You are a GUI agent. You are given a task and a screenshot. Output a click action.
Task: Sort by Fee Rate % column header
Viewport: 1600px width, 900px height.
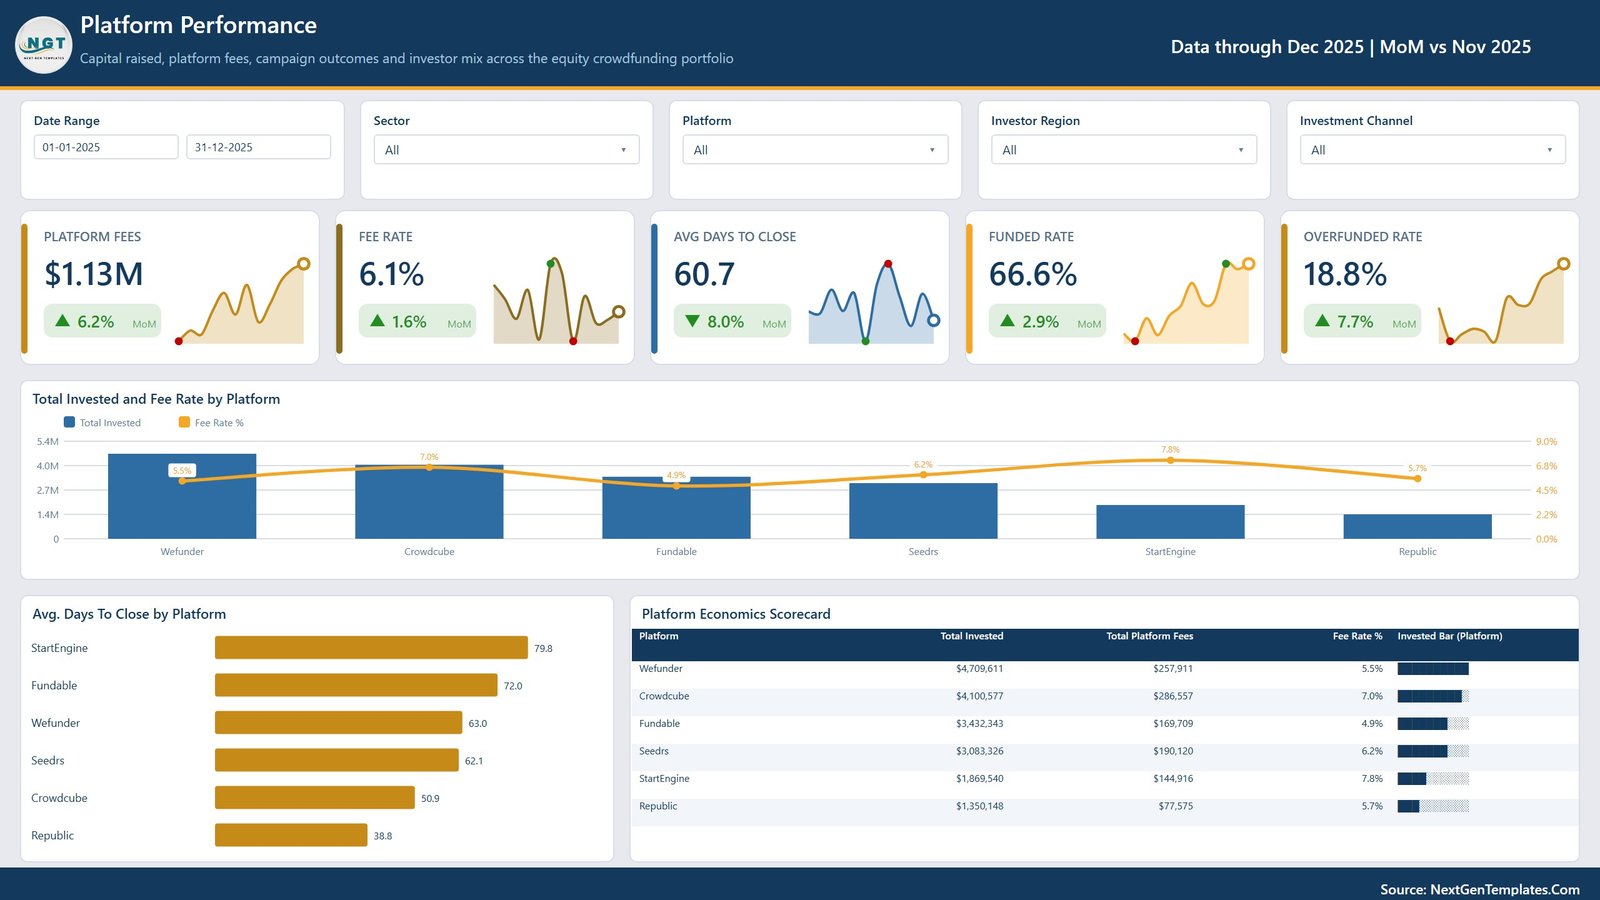(1357, 636)
